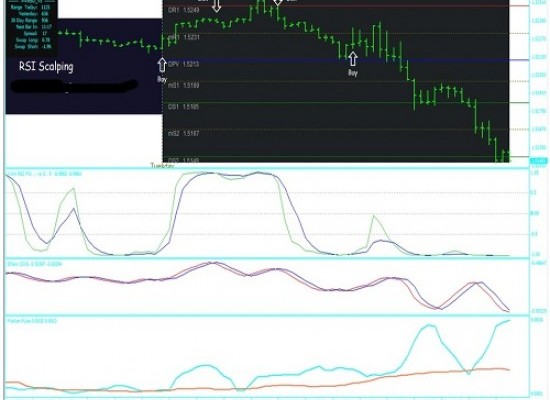Click the Kaufman Pulse indicator label
Screen dimensions: 550x400
coord(32,321)
